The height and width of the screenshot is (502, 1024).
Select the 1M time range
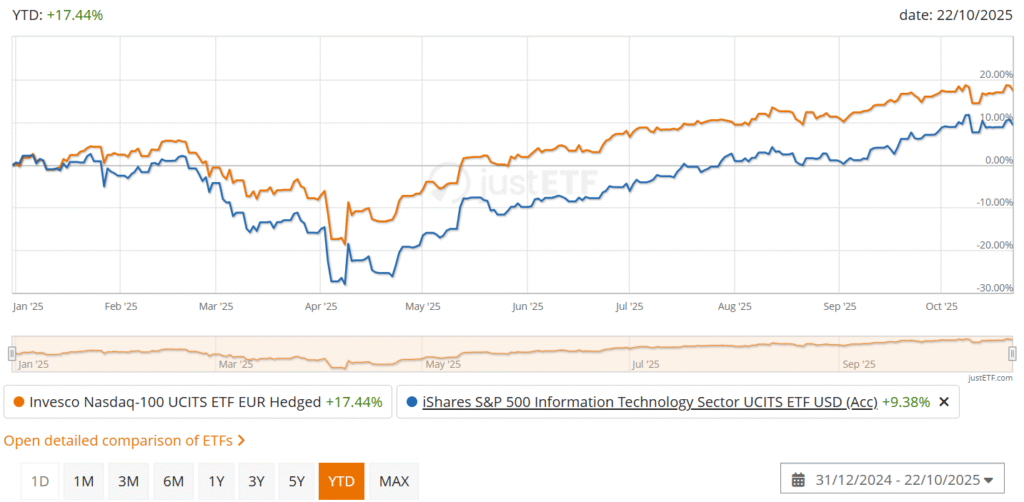84,481
